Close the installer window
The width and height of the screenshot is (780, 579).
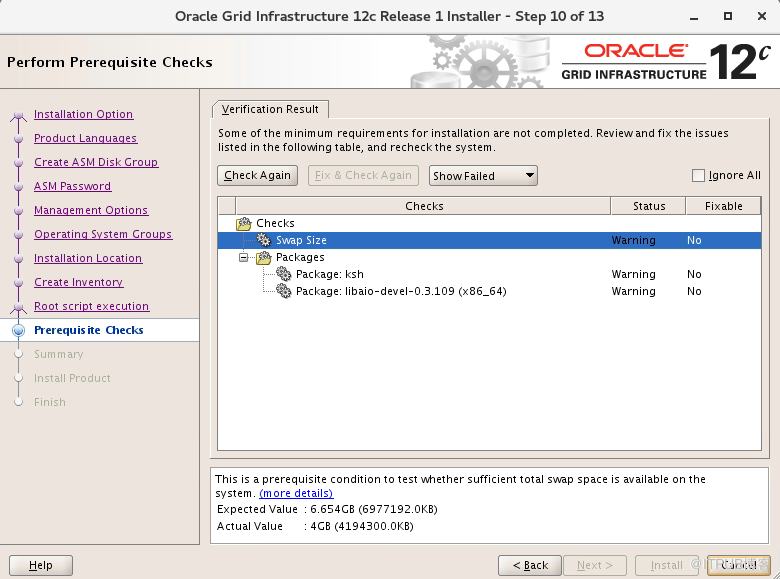tap(762, 16)
